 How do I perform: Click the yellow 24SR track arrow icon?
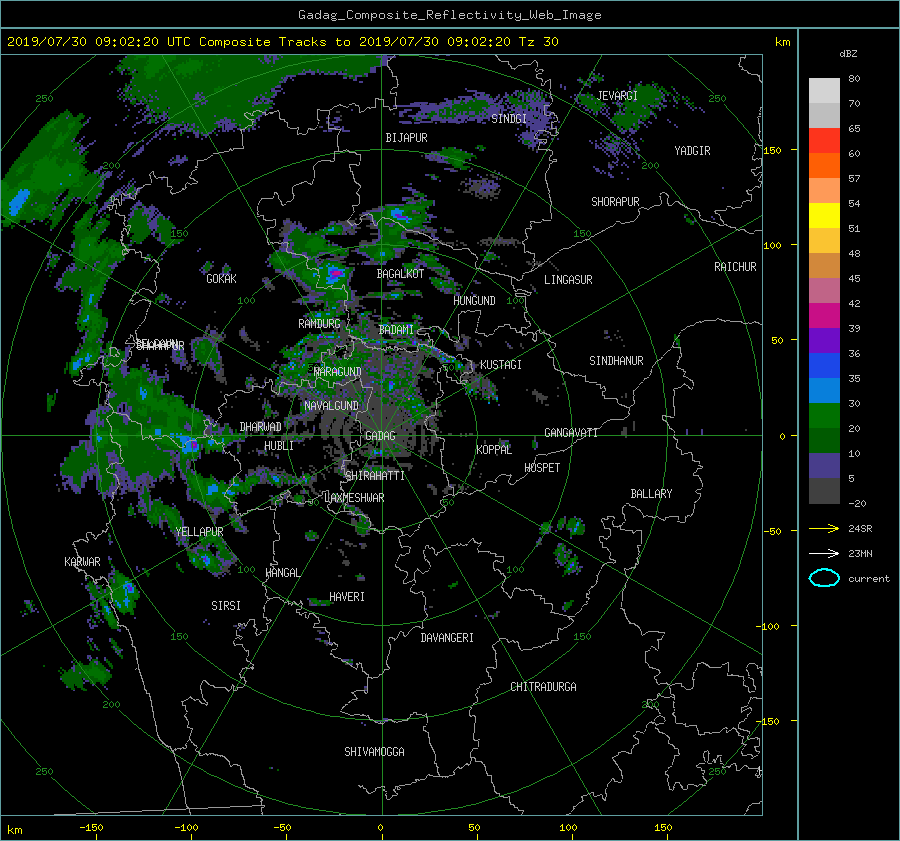tap(824, 528)
